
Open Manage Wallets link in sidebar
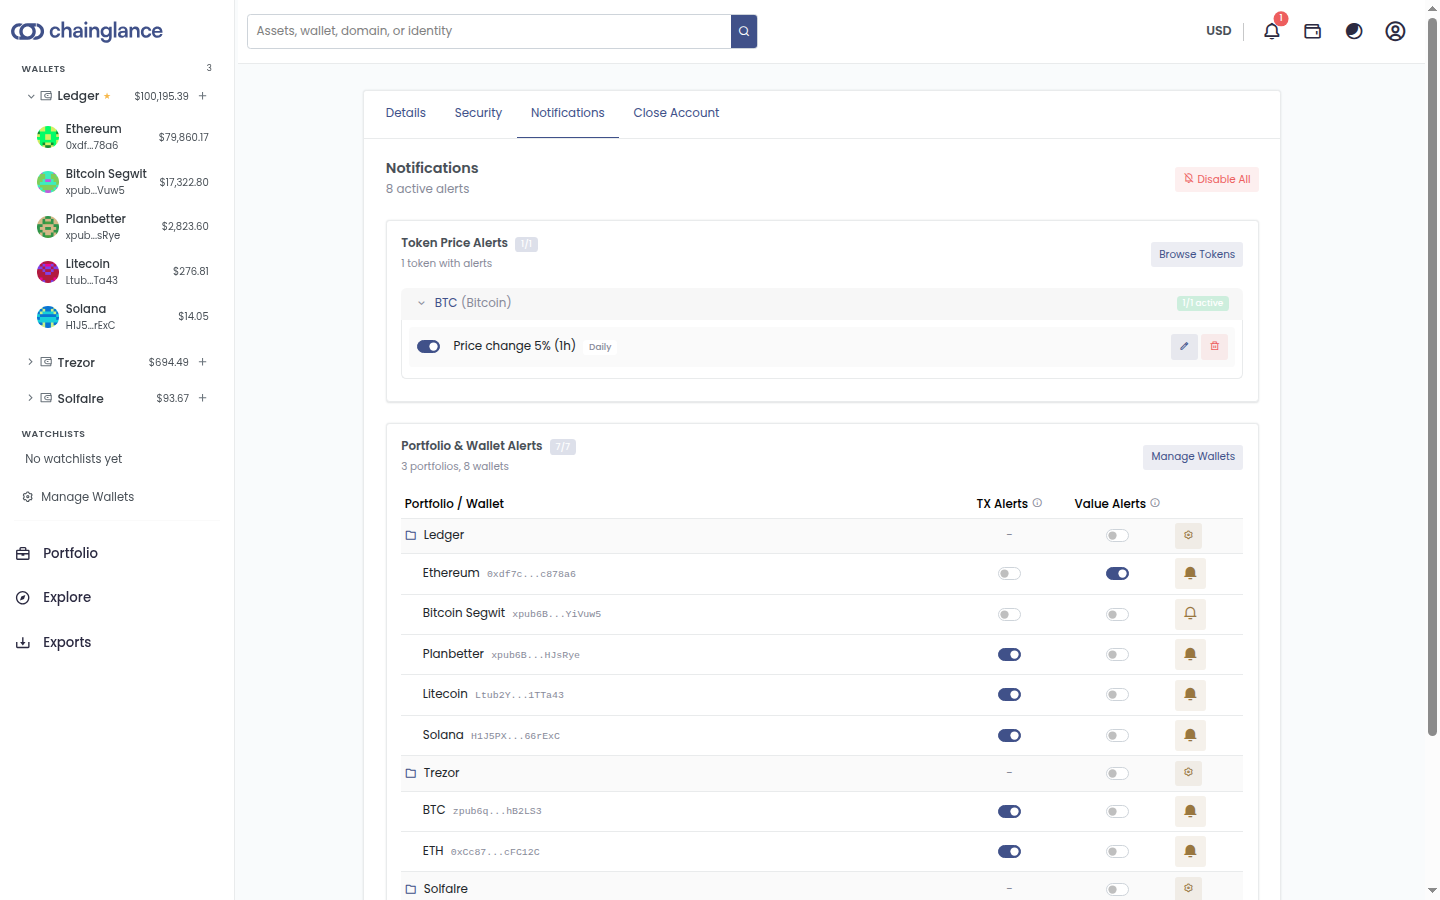(x=78, y=497)
